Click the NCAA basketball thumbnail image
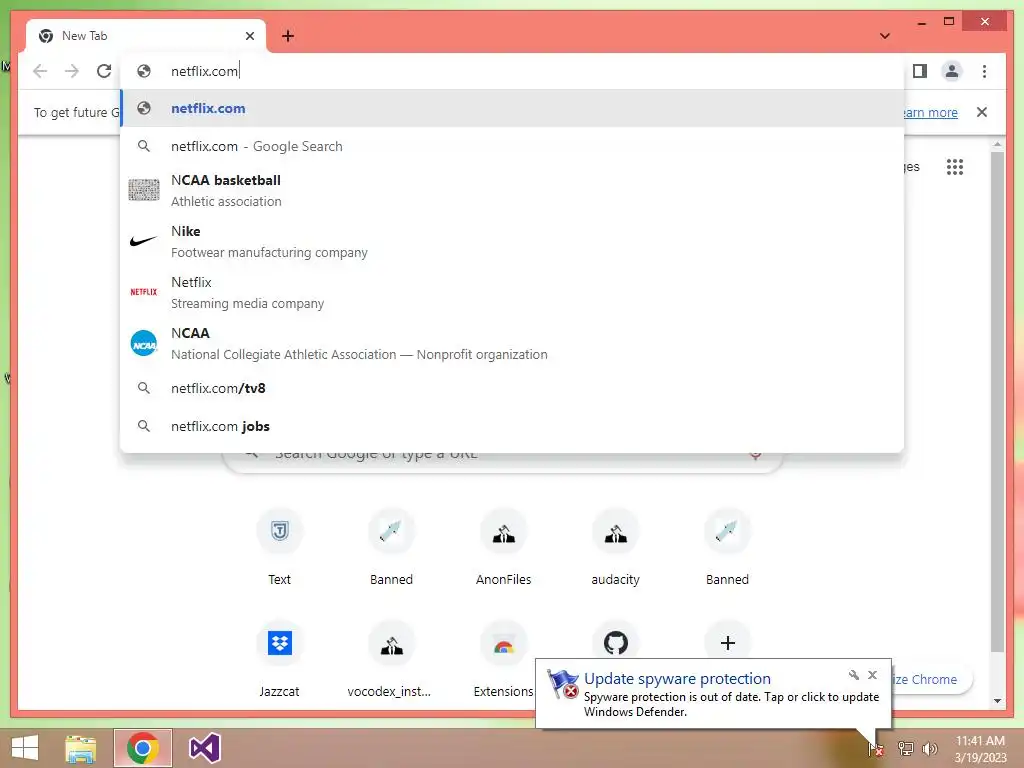This screenshot has width=1024, height=768. click(x=144, y=190)
